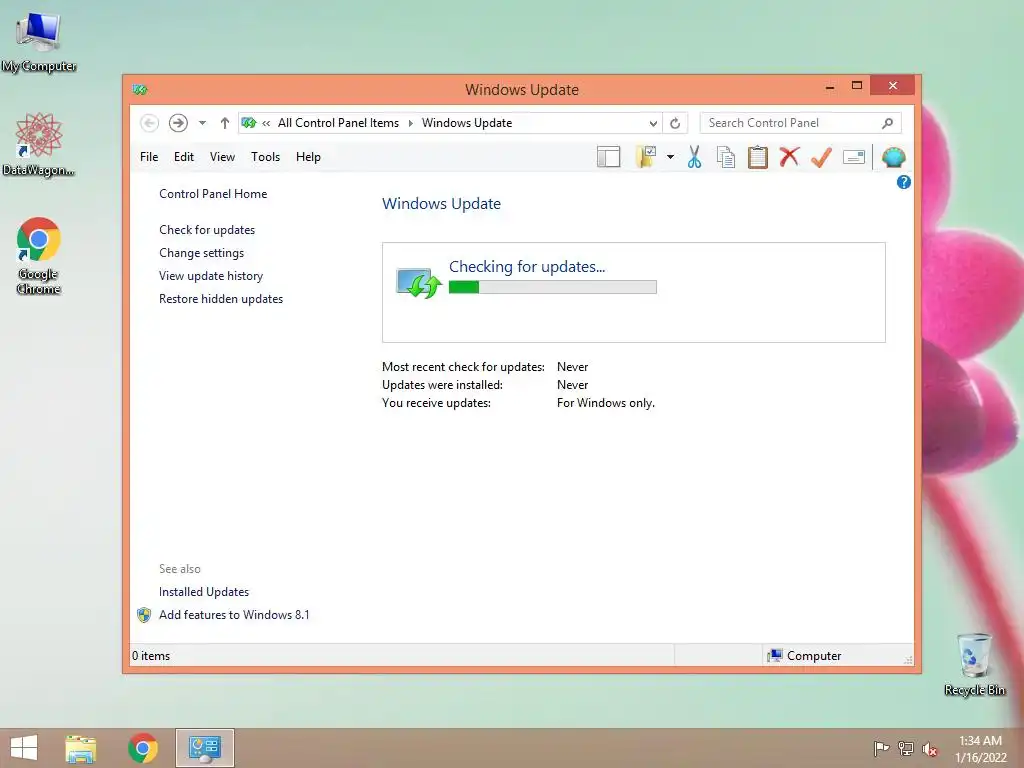Expand the address bar history dropdown
Viewport: 1024px width, 768px height.
click(x=652, y=123)
